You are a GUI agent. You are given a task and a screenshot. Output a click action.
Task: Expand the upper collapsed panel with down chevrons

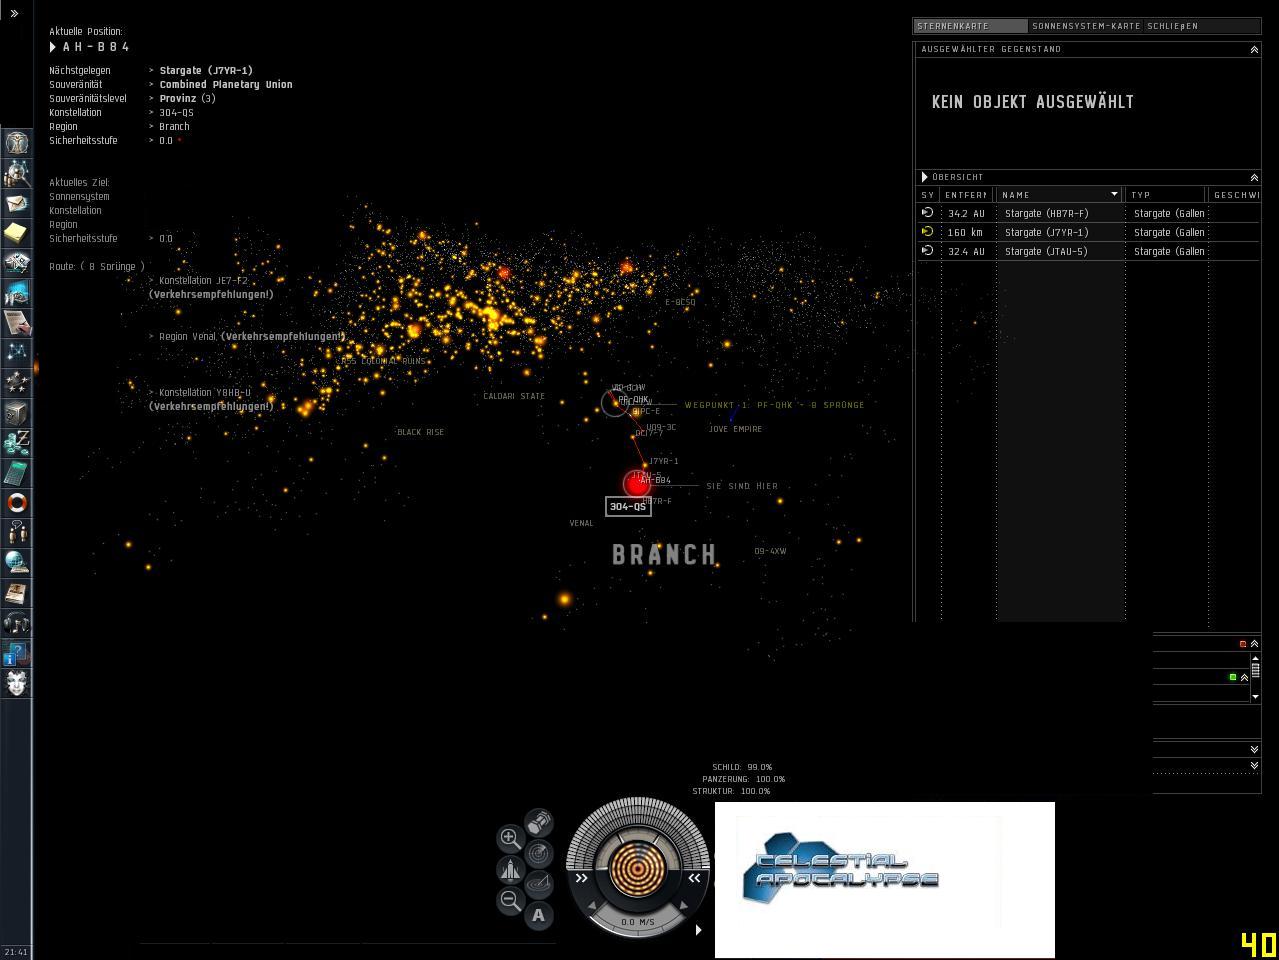click(x=1254, y=749)
